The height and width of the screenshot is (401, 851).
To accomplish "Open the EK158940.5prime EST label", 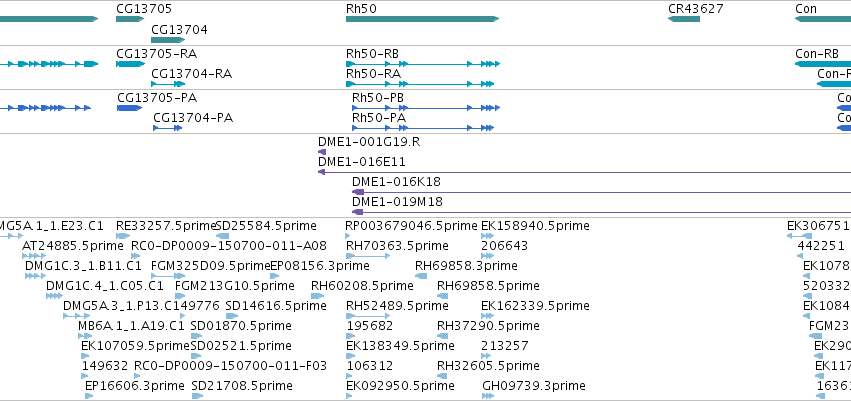I will tap(535, 226).
